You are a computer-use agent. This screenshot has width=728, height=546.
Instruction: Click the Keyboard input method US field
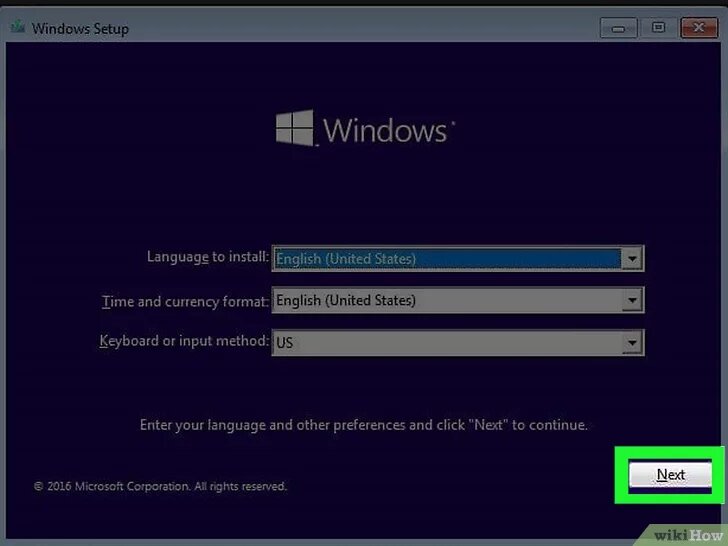coord(458,343)
